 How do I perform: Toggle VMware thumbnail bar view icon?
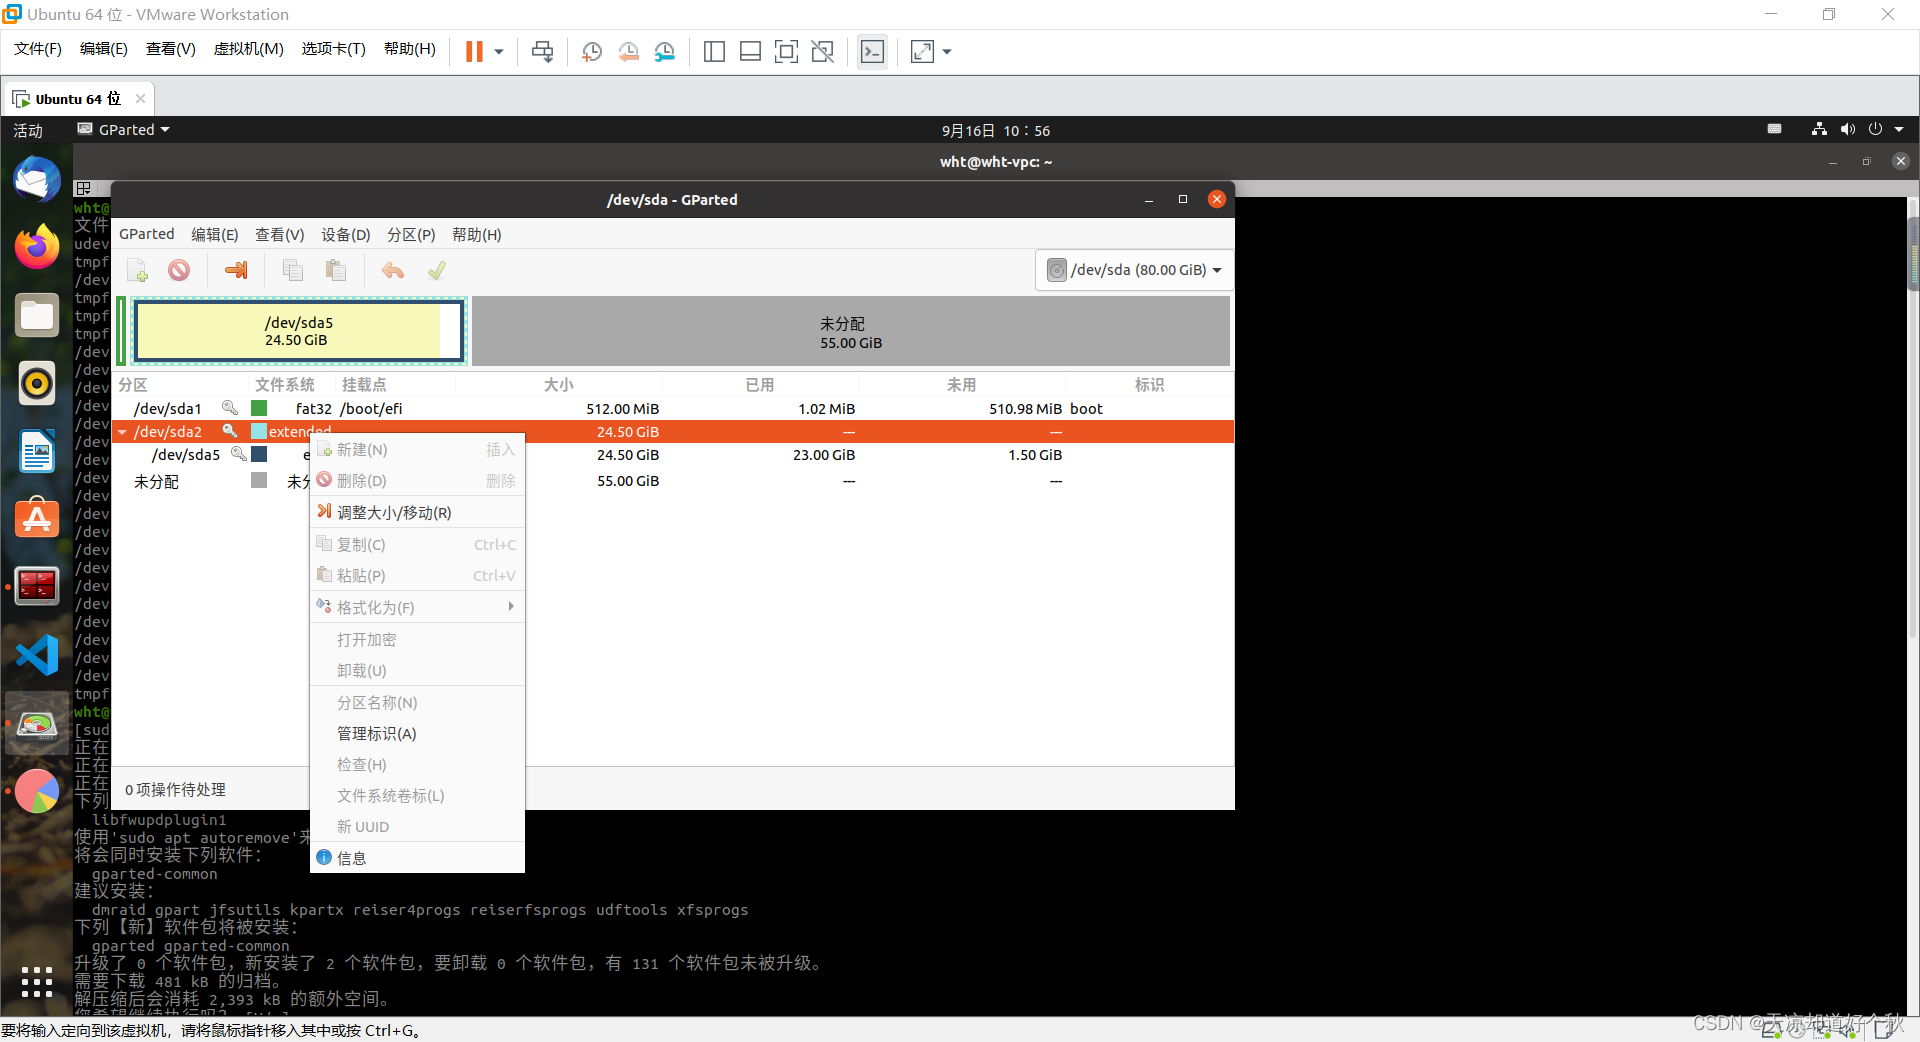pyautogui.click(x=750, y=51)
